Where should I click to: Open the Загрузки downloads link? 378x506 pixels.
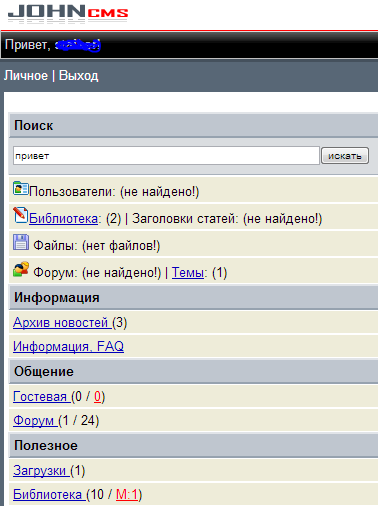(41, 471)
